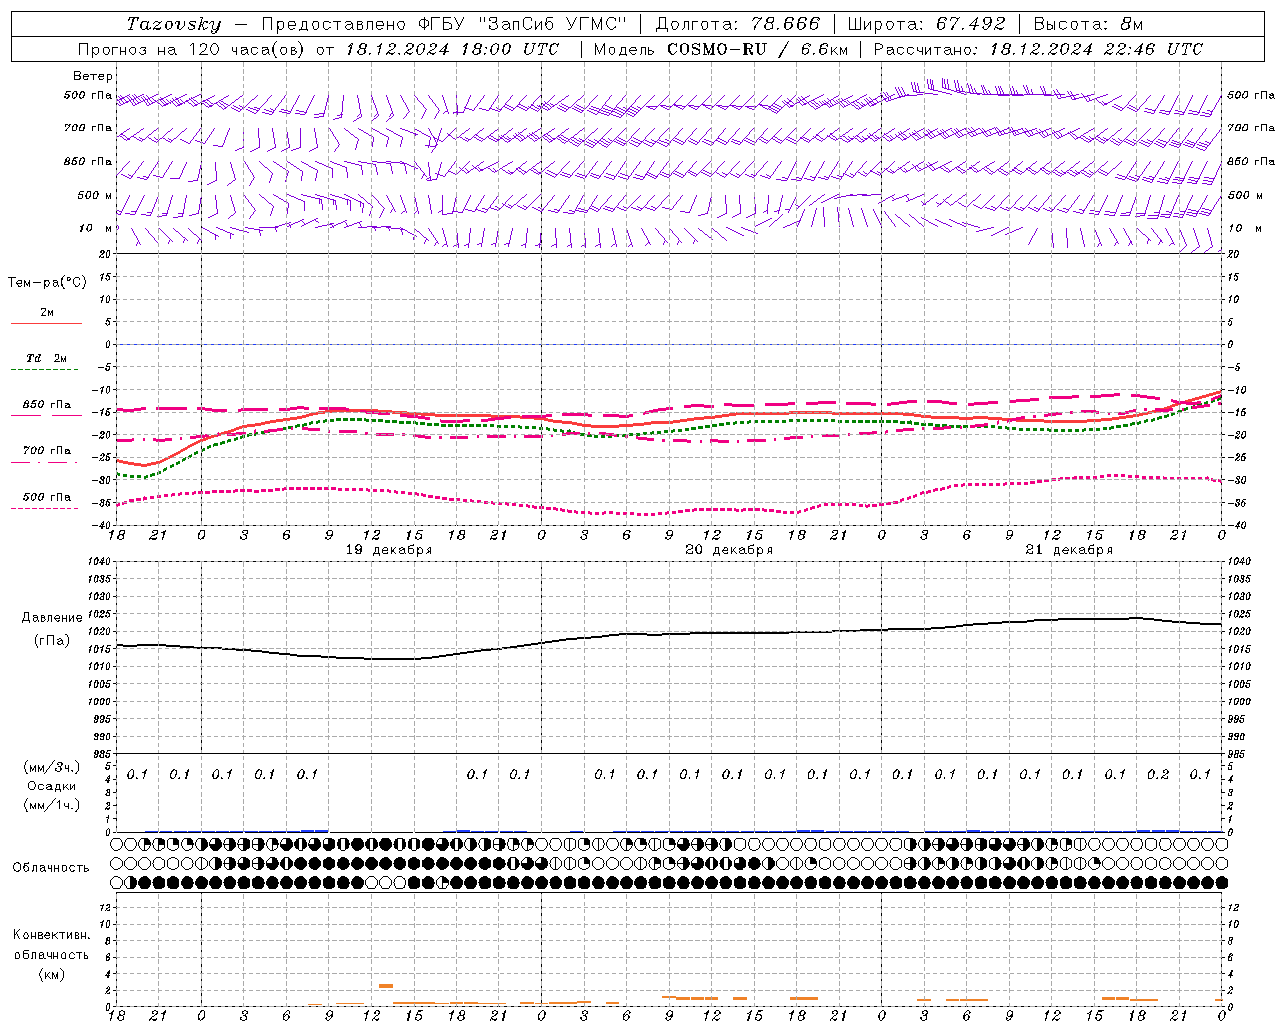
Task: Click the Широта: 67.492 value
Action: pyautogui.click(x=926, y=24)
